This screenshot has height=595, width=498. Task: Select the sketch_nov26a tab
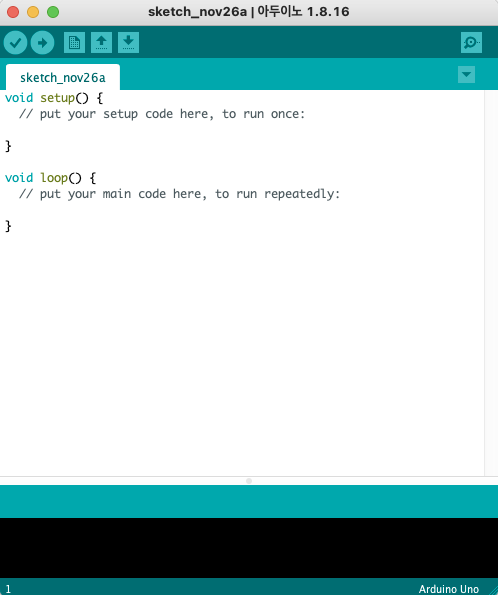pos(63,77)
